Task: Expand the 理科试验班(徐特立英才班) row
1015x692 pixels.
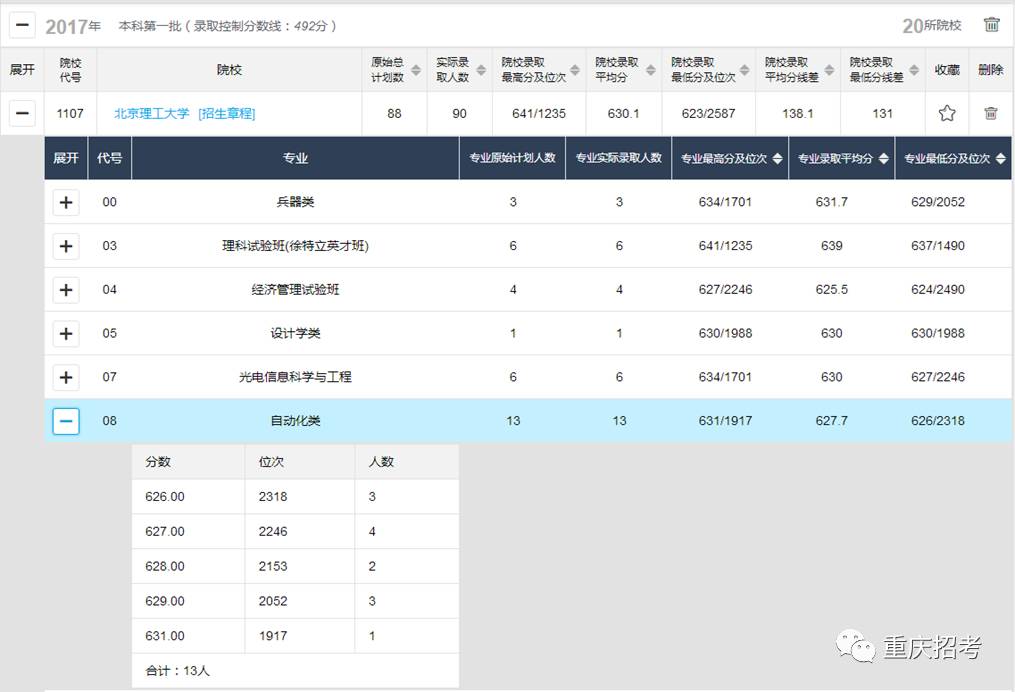Action: point(66,246)
